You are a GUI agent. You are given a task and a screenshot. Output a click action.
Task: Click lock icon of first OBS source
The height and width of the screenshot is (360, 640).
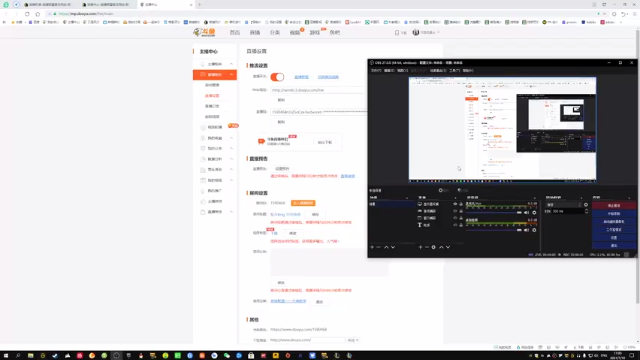[x=461, y=204]
